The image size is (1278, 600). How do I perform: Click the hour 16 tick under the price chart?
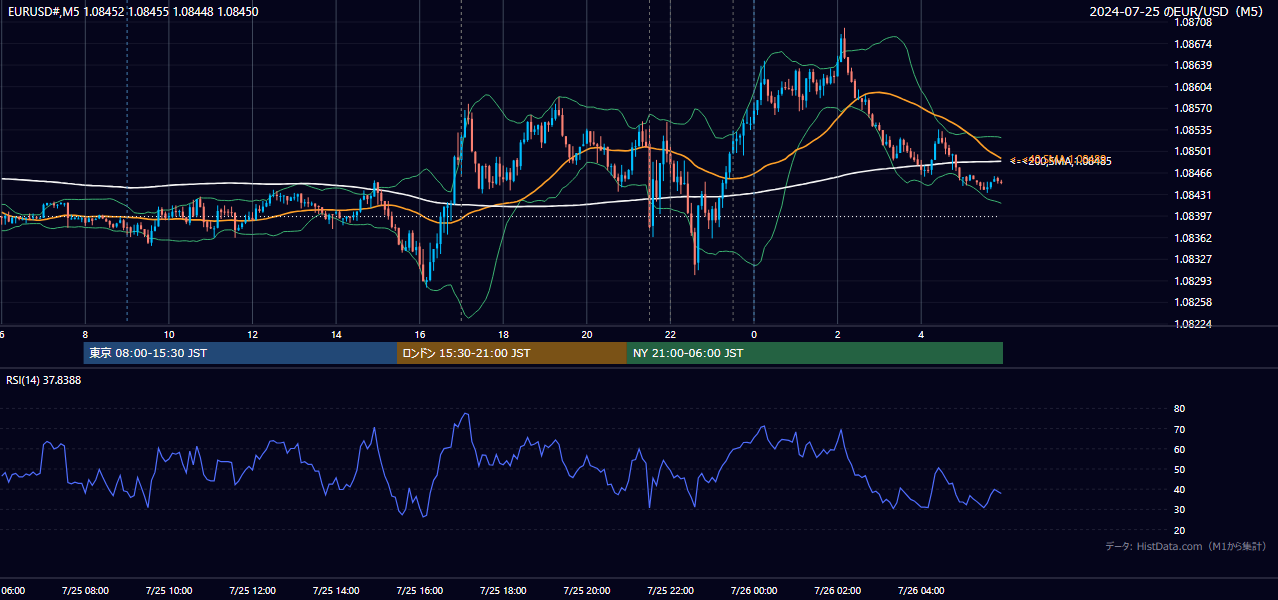[420, 334]
